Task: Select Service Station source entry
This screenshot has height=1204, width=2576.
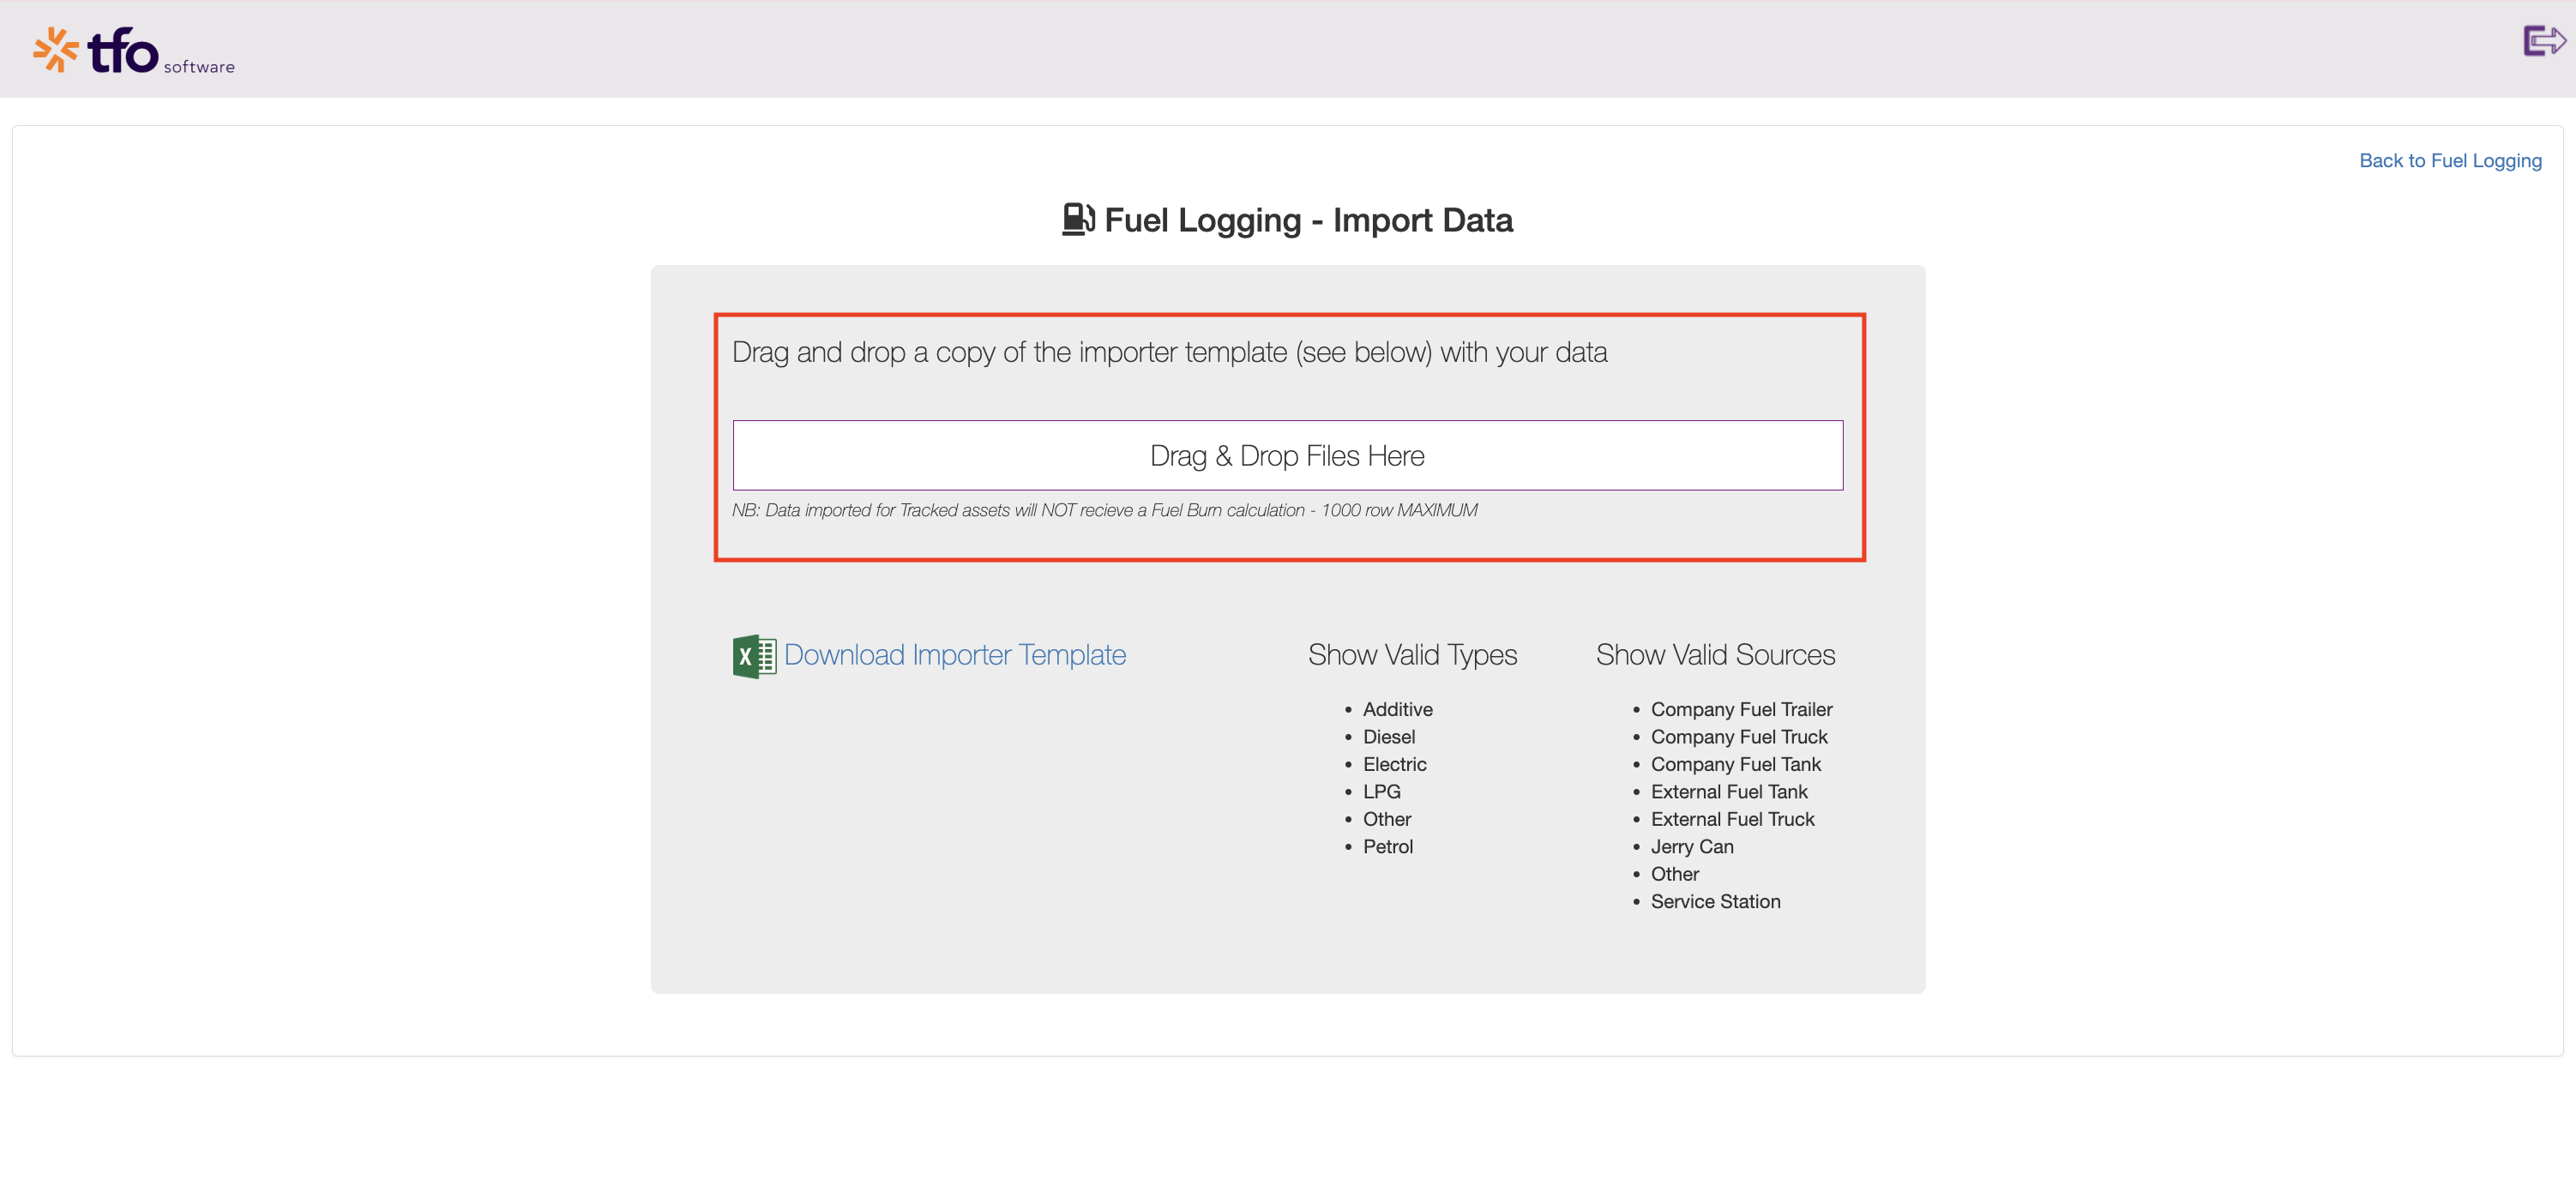Action: pyautogui.click(x=1715, y=902)
